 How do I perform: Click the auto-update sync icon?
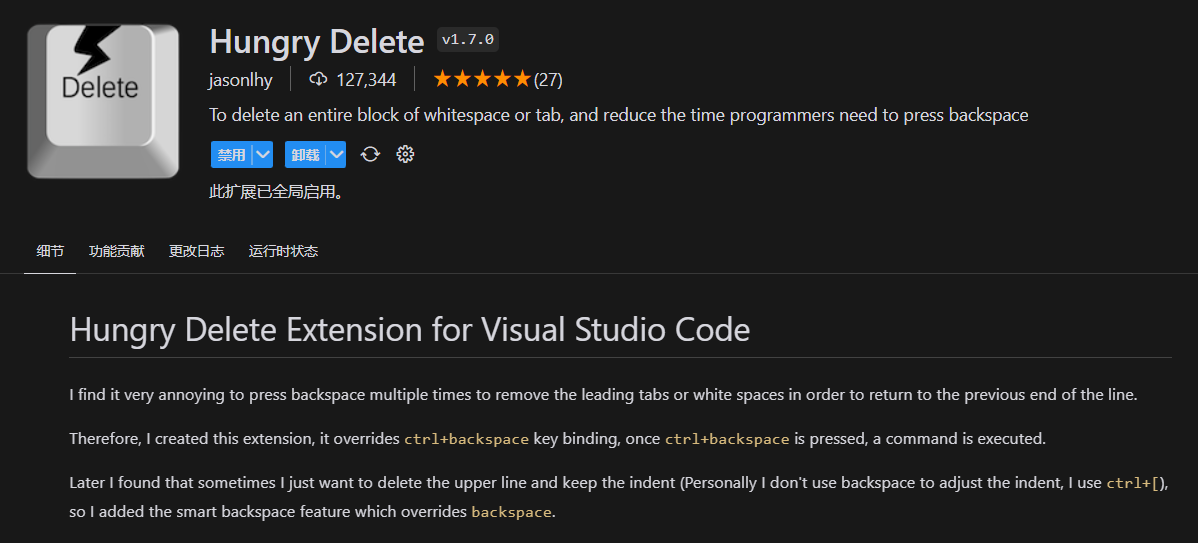[x=371, y=154]
